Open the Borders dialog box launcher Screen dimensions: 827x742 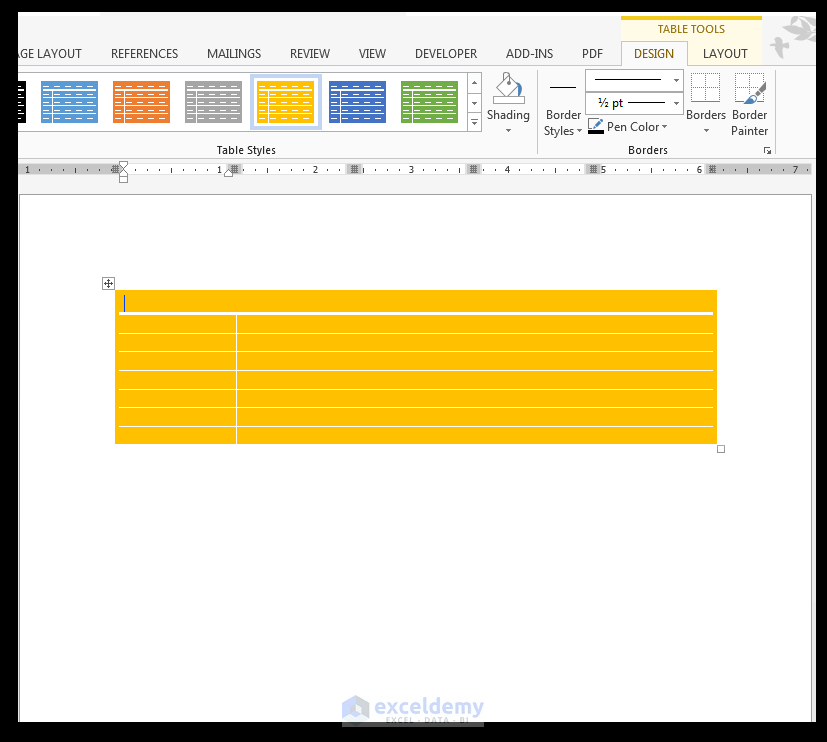766,150
